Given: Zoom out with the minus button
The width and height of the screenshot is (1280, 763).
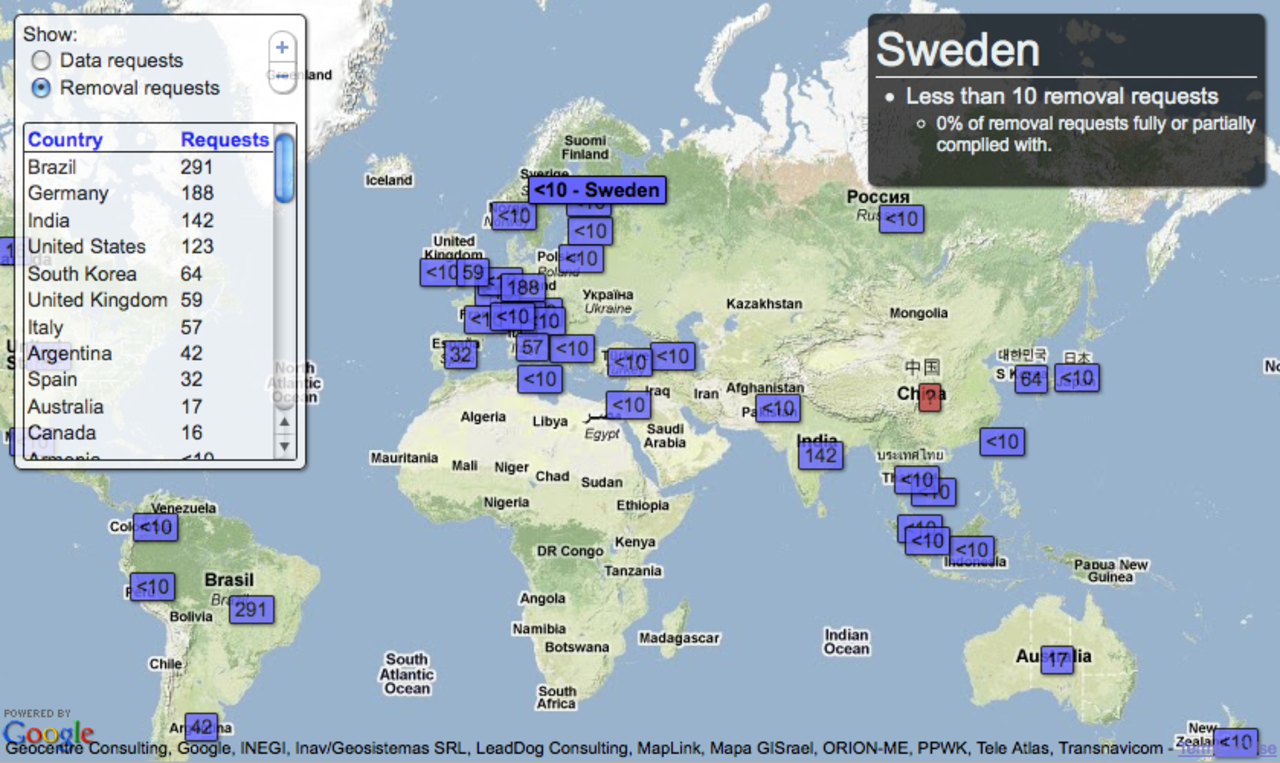Looking at the screenshot, I should click(x=283, y=76).
